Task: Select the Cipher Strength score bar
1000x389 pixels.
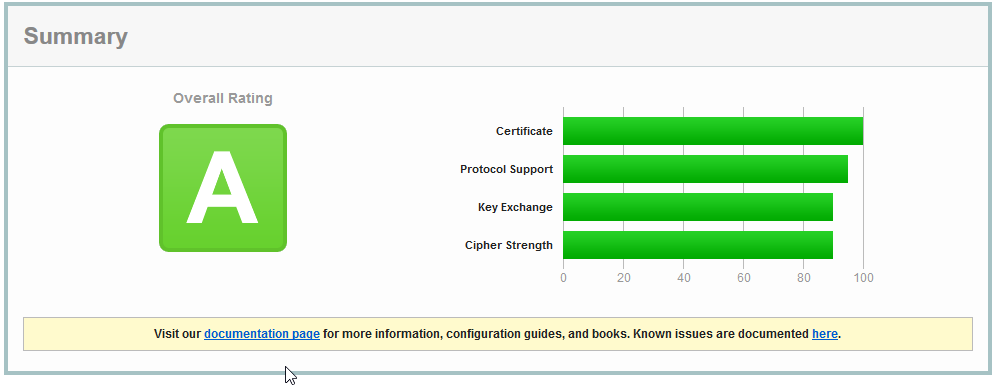Action: [x=698, y=245]
